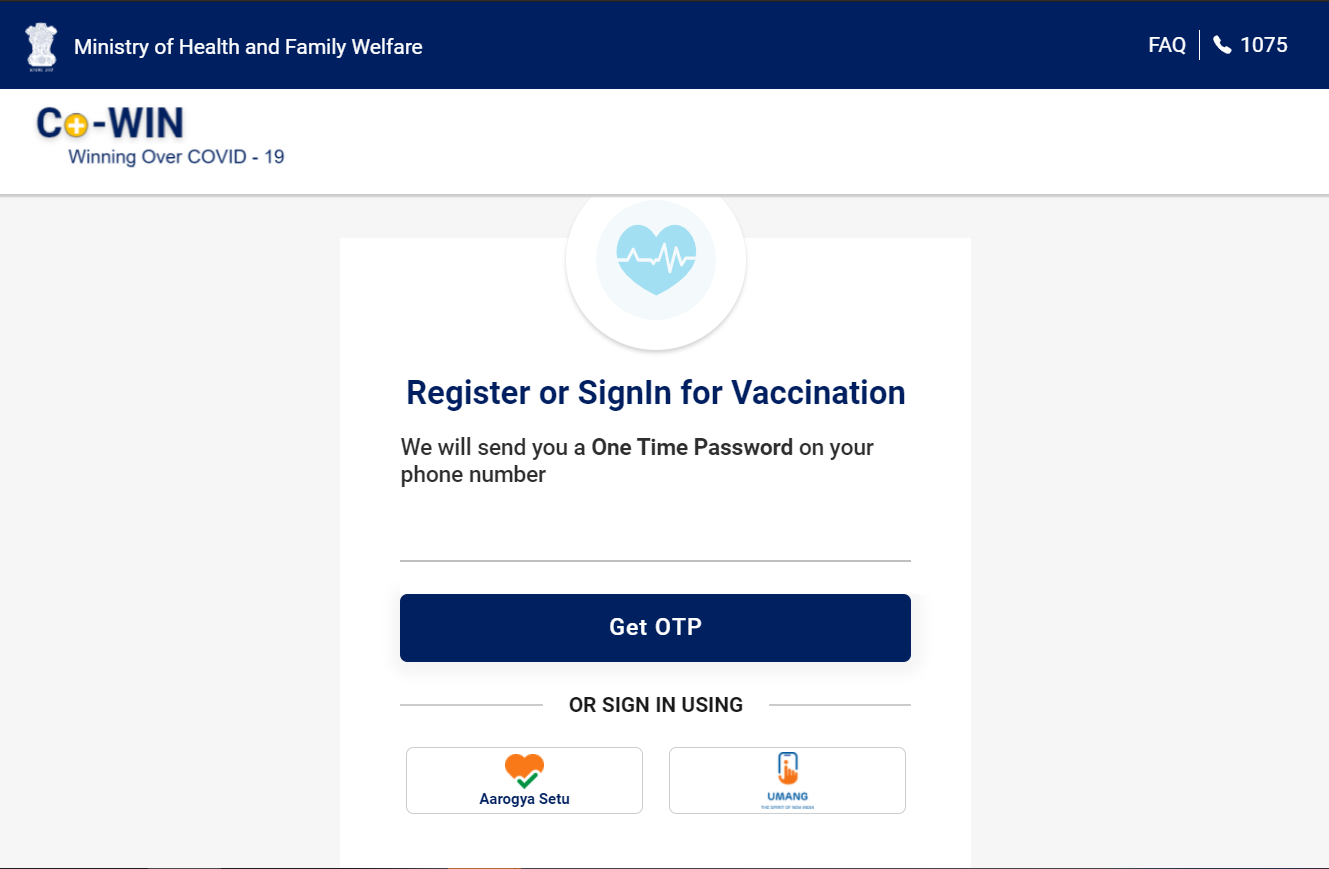
Task: Click the 1075 helpline number
Action: pos(1264,45)
